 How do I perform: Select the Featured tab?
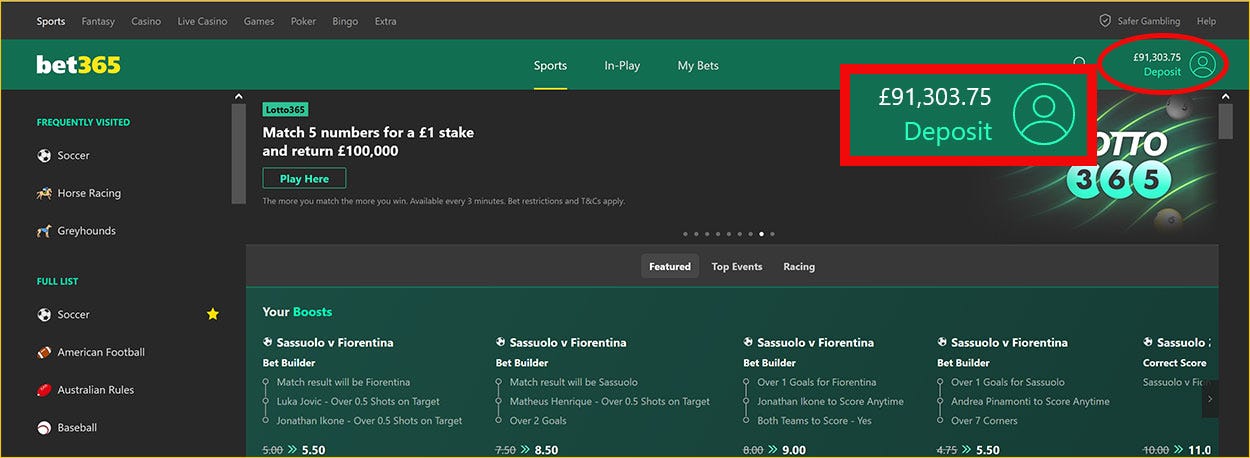pos(670,267)
